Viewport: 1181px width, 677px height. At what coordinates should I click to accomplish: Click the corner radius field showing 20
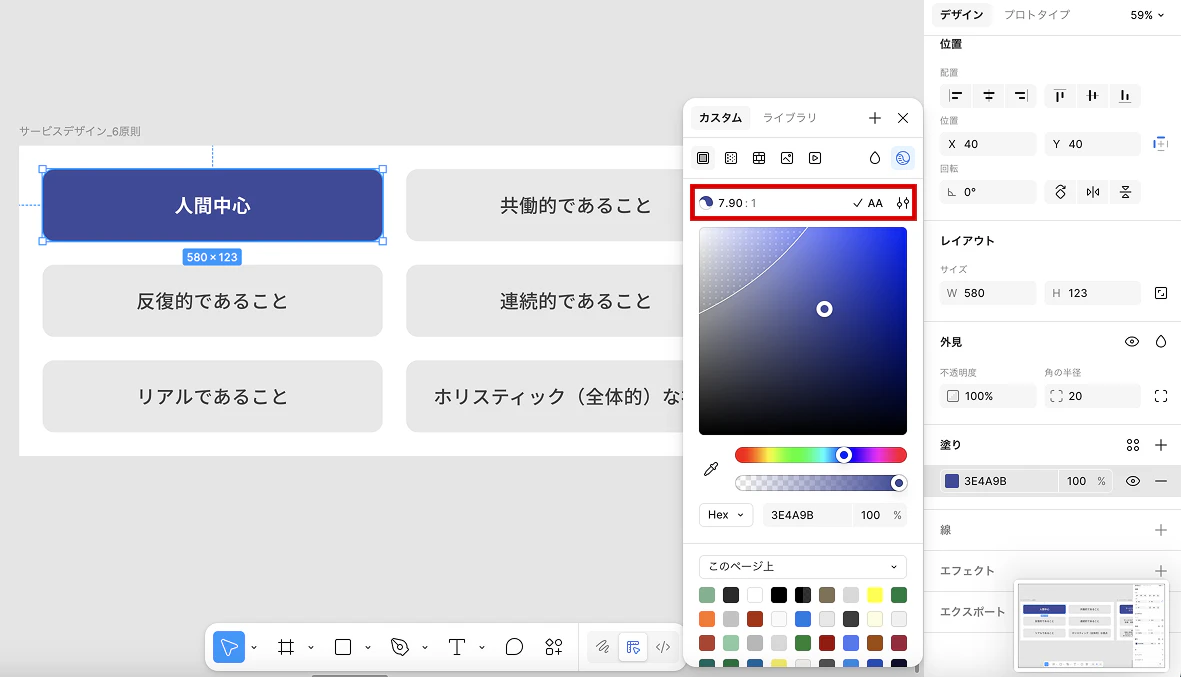(x=1092, y=396)
